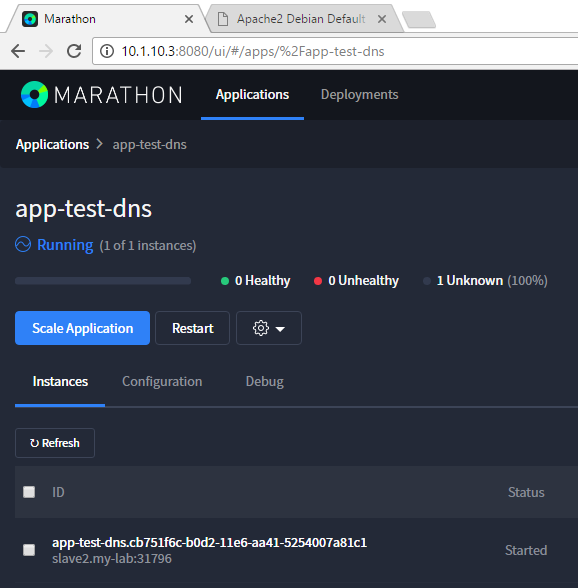Click the Marathon logo icon
Viewport: 578px width, 588px height.
coord(35,94)
